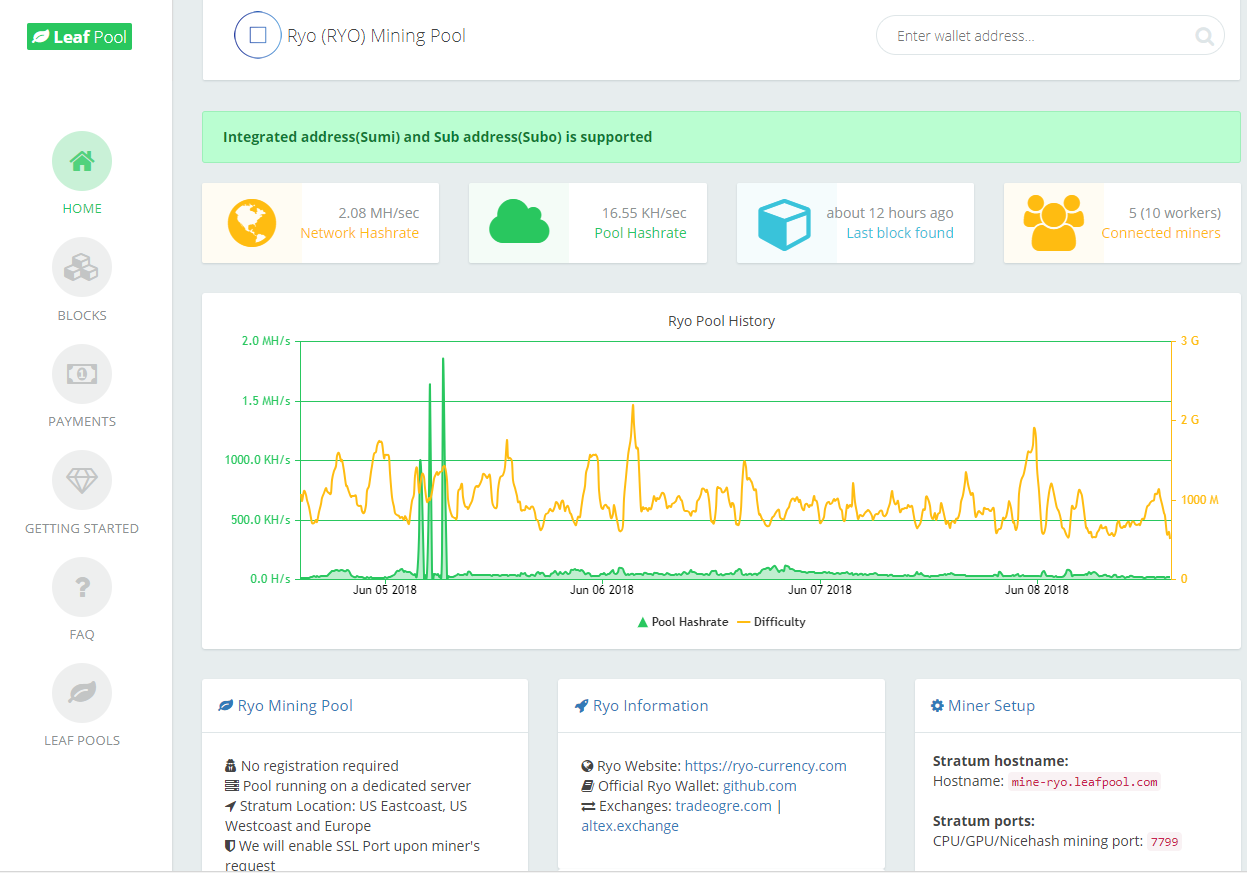Click the Last block found link
Screen dimensions: 1247x873
pos(900,233)
